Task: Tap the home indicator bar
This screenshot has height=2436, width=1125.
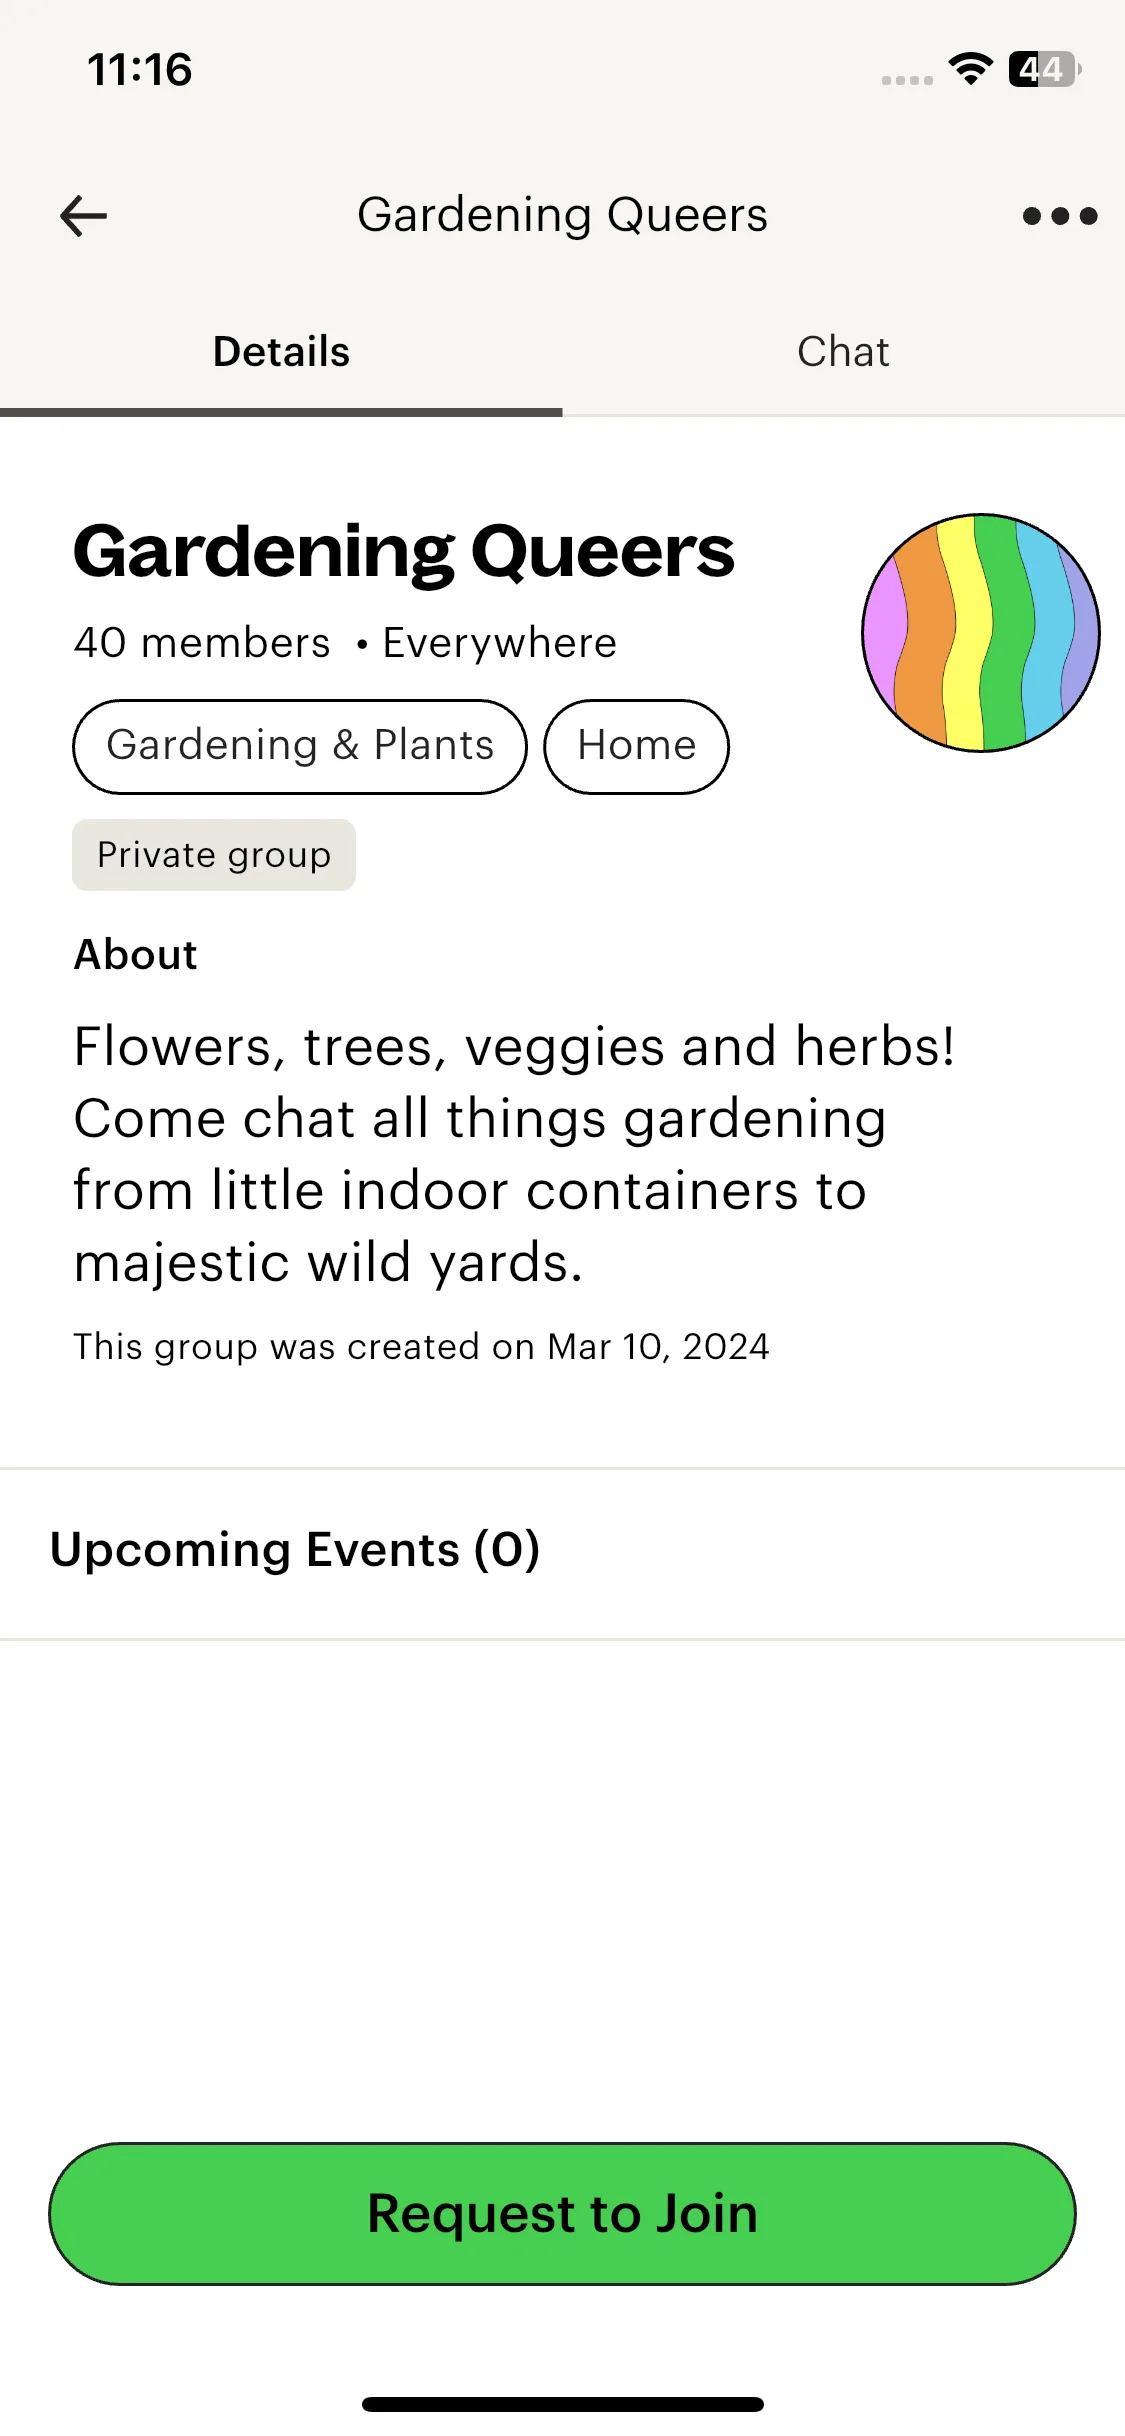Action: (562, 2404)
